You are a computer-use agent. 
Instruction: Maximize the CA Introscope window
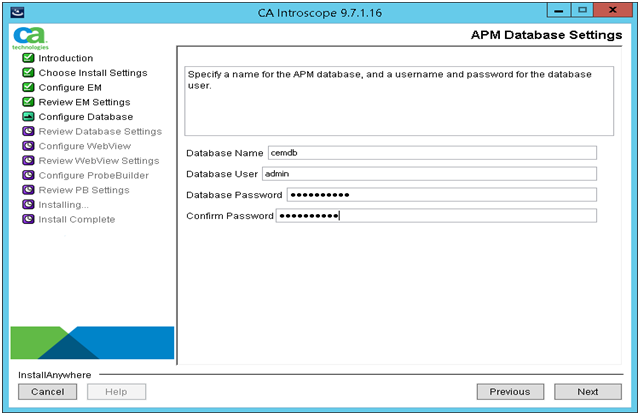click(582, 10)
